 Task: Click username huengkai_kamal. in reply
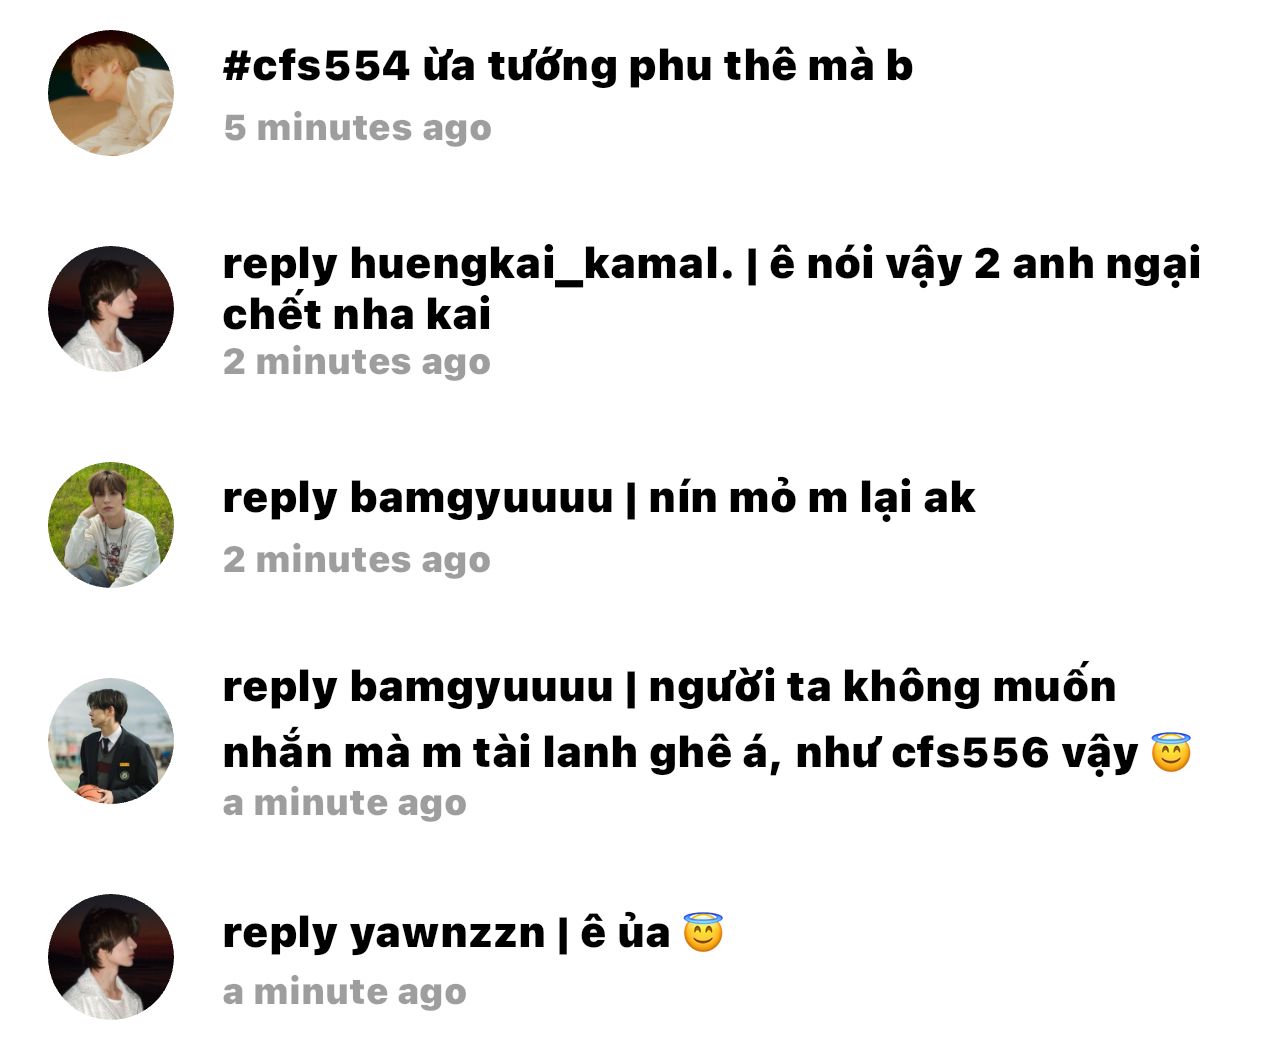pos(542,265)
